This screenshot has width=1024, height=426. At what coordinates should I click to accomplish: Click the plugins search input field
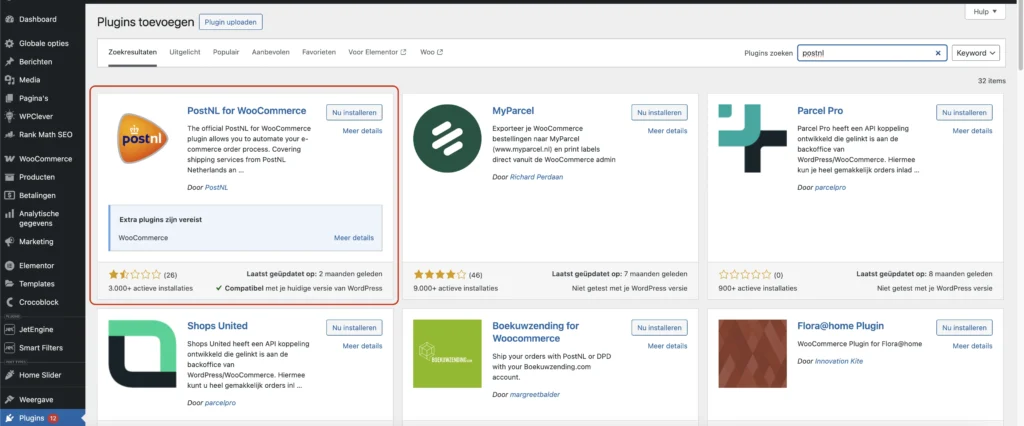tap(865, 53)
